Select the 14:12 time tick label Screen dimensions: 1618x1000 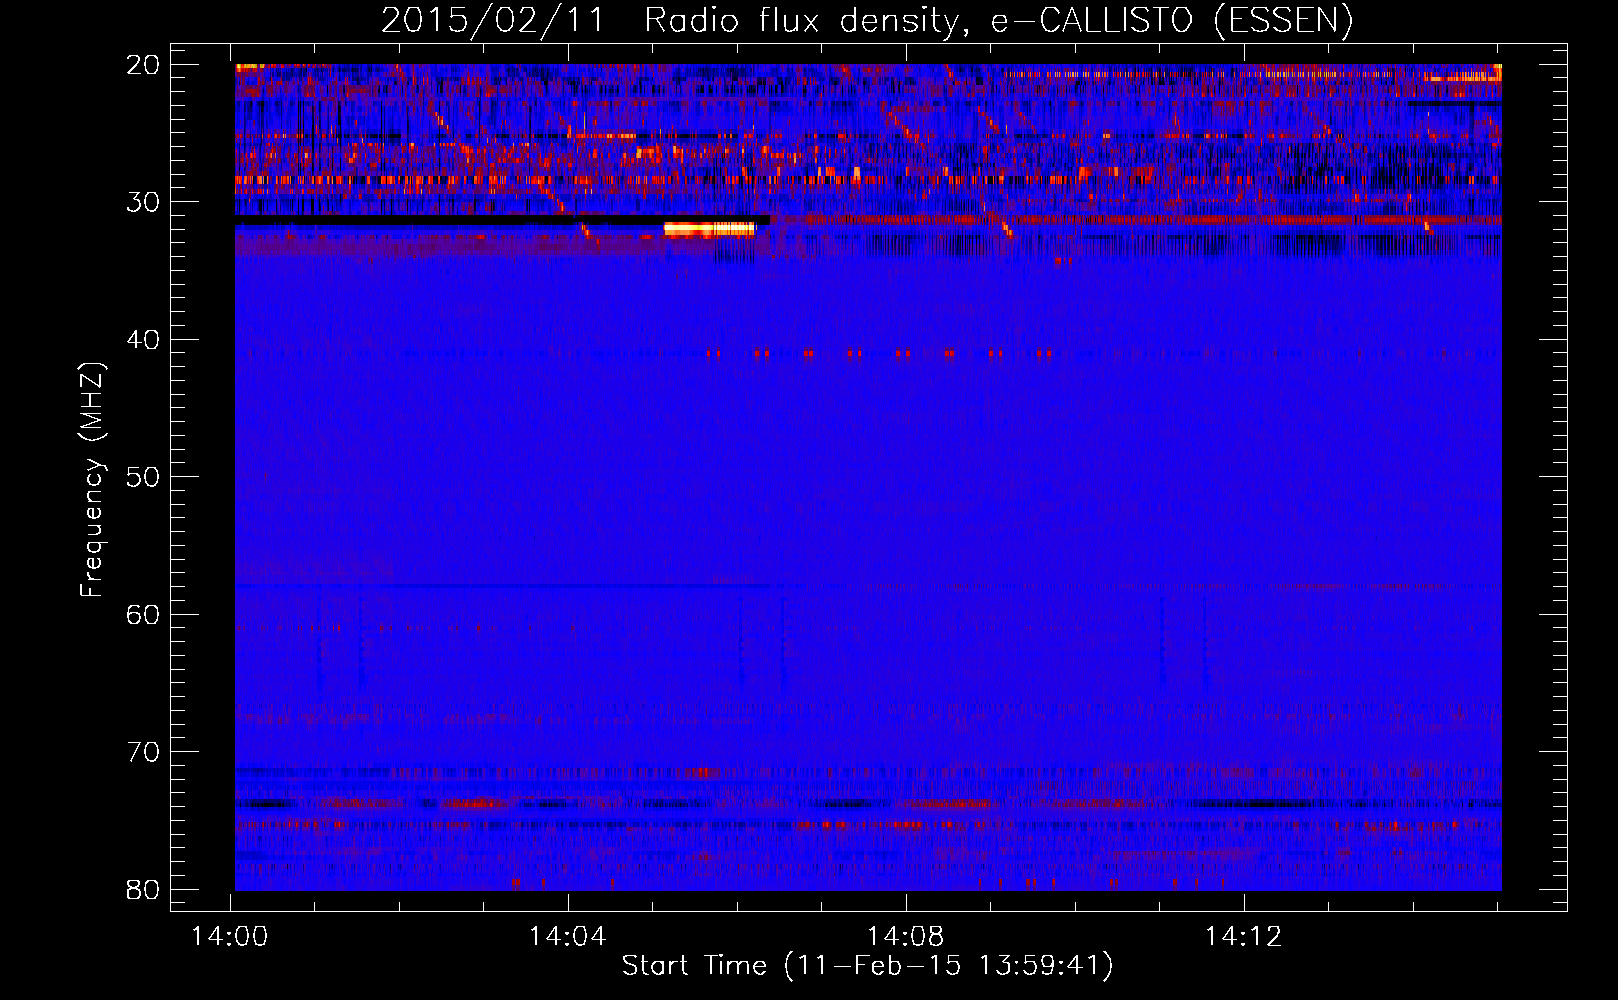click(x=1244, y=937)
